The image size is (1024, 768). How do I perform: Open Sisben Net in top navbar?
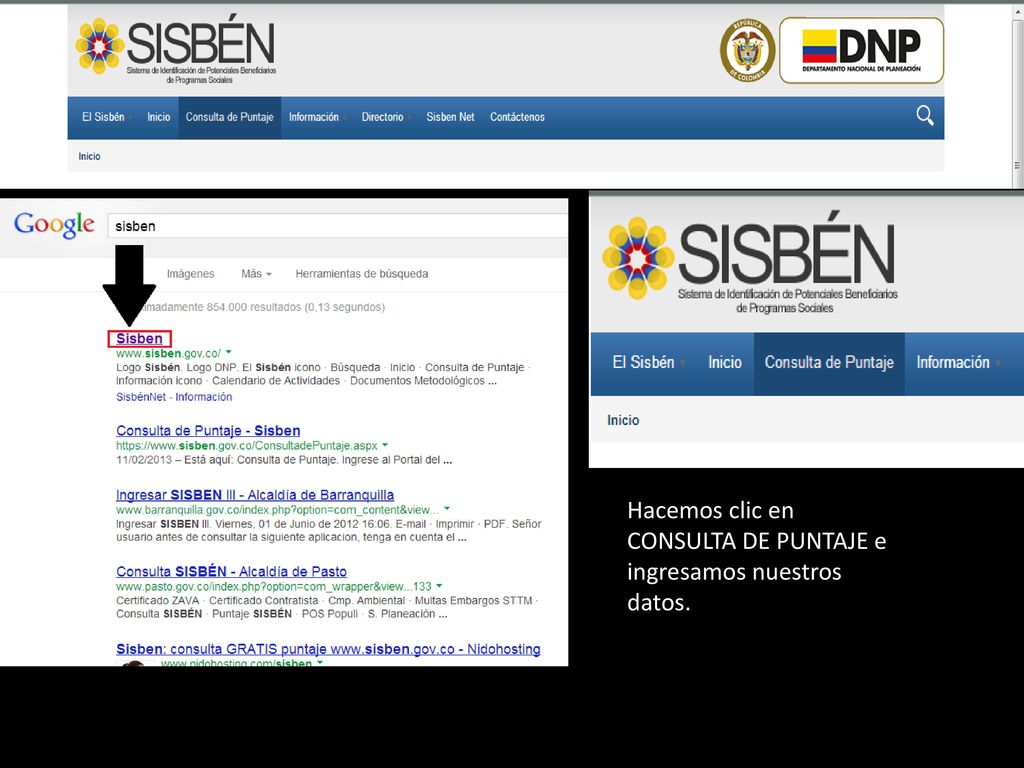pyautogui.click(x=450, y=117)
